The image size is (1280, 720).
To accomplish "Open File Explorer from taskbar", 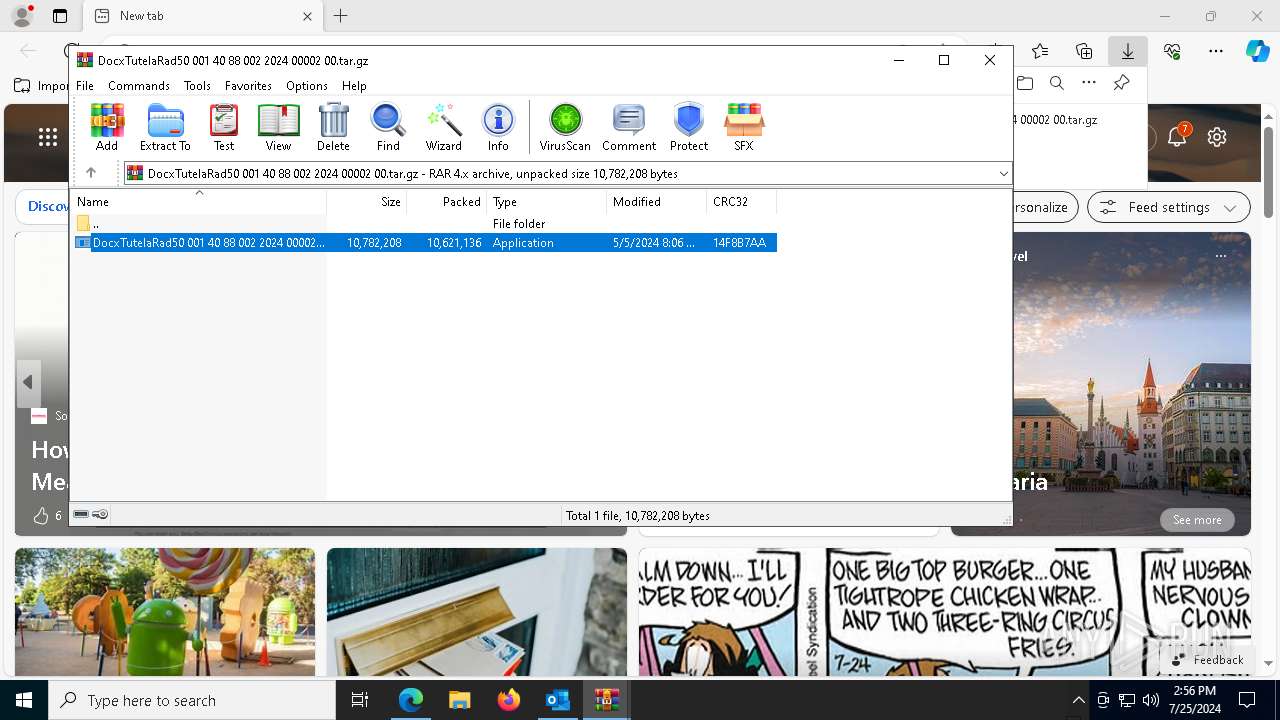I will (x=459, y=700).
